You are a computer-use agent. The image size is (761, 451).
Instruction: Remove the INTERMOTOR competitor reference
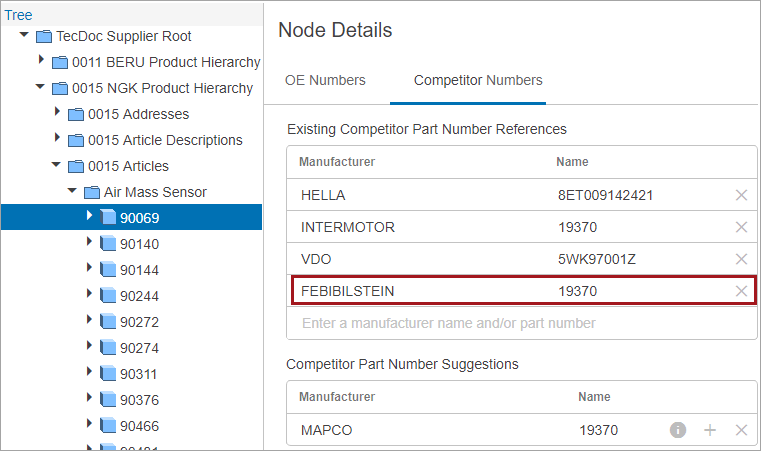[741, 227]
